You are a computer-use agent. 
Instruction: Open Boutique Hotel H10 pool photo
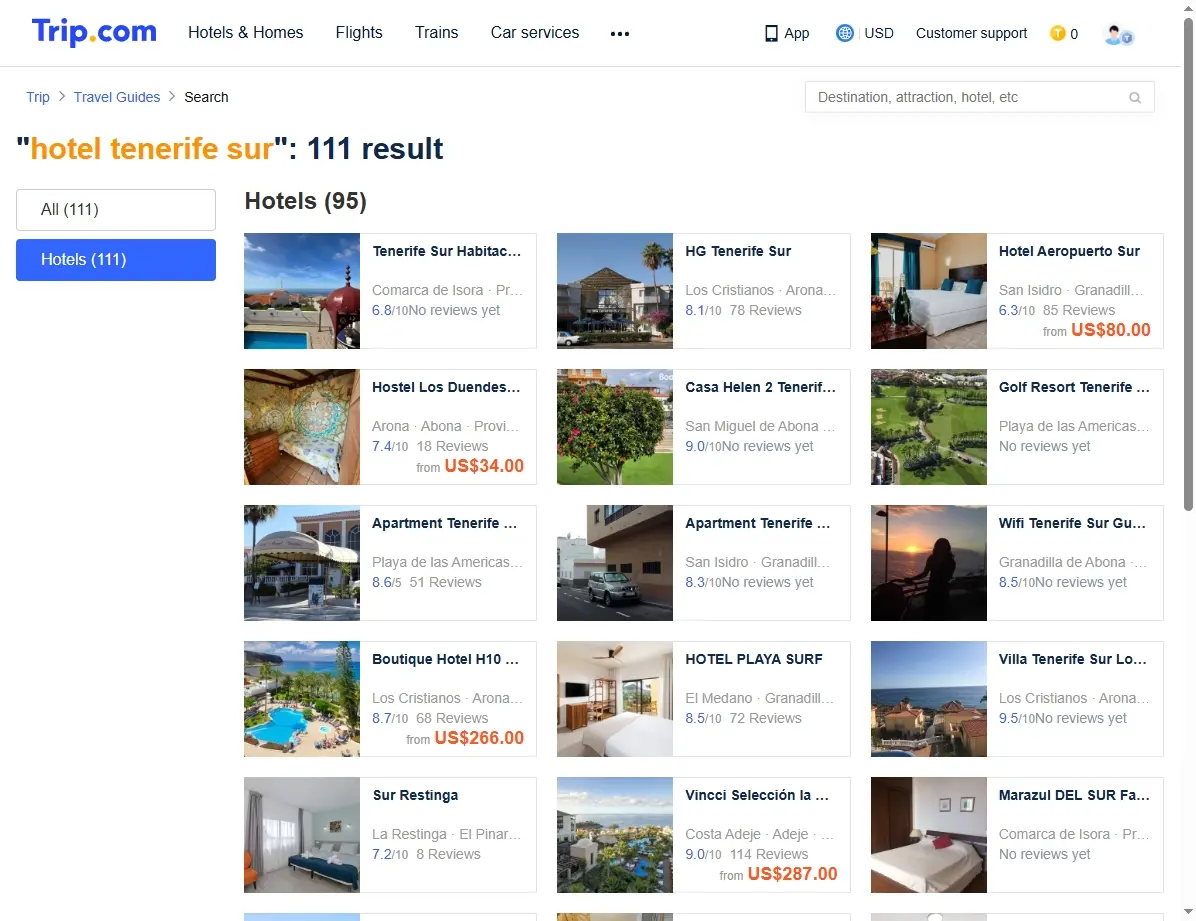coord(302,699)
